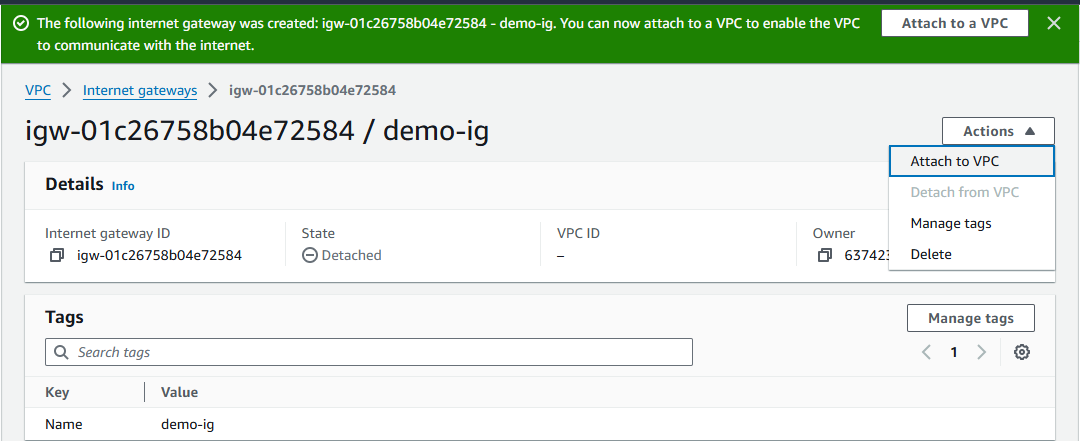The image size is (1080, 441).
Task: Collapse the Actions dropdown menu
Action: point(998,131)
